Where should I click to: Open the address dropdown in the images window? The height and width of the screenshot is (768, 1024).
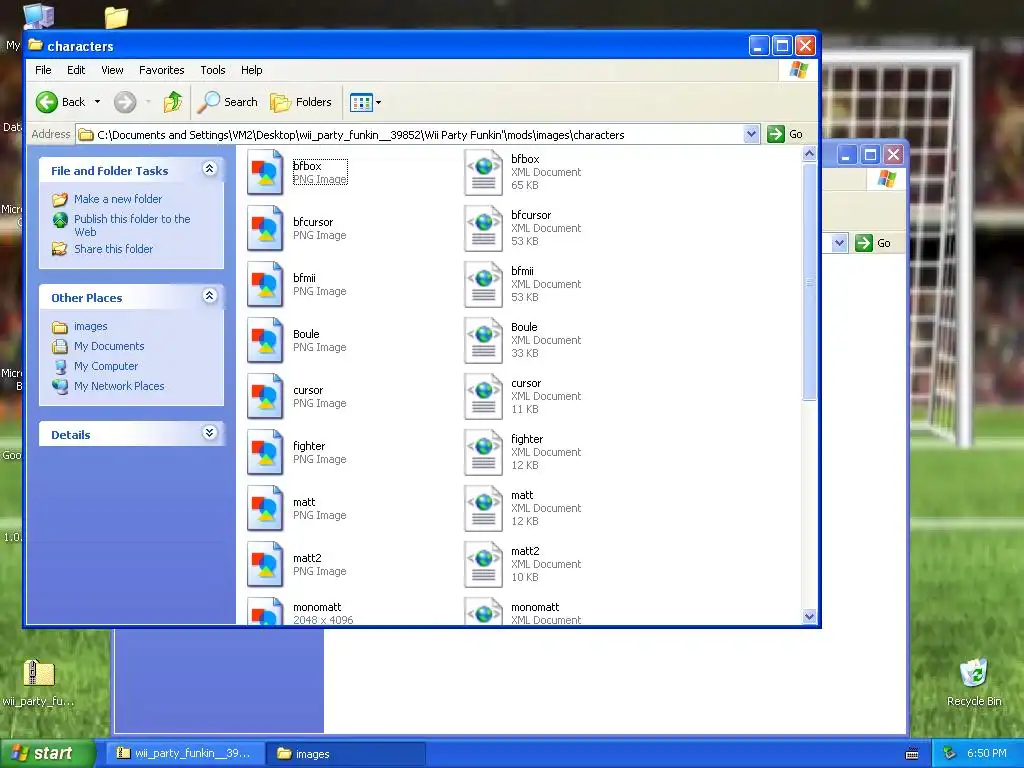click(x=840, y=243)
